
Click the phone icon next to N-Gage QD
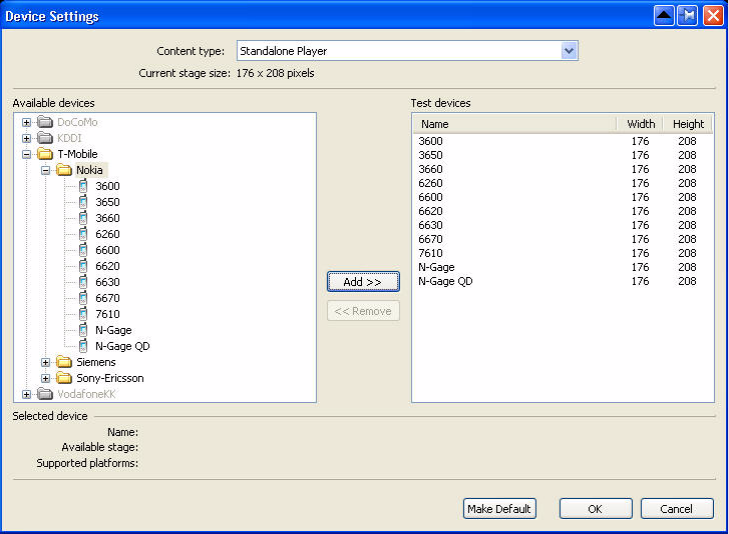pos(84,346)
